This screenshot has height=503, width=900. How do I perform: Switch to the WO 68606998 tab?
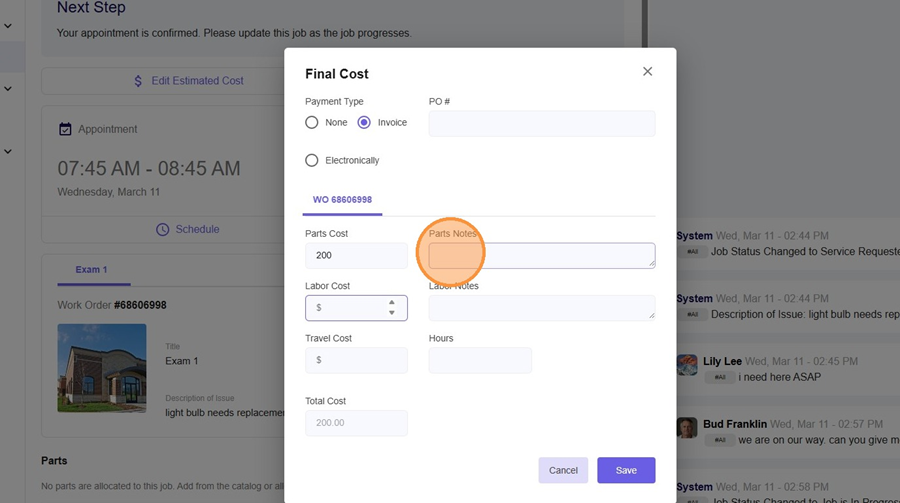point(342,200)
